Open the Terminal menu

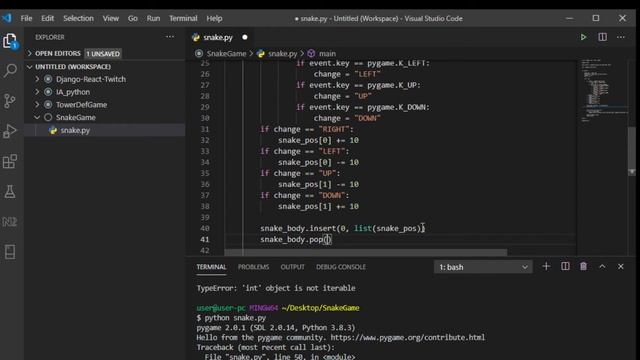click(x=183, y=18)
